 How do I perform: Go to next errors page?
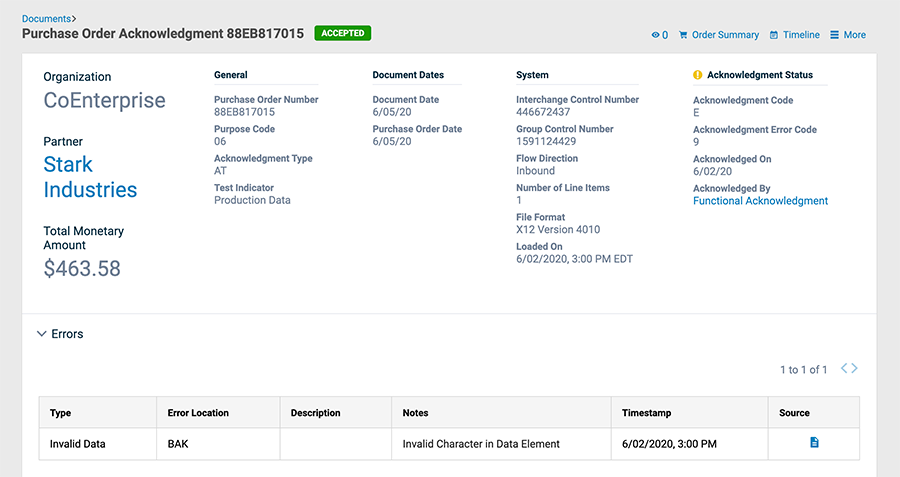[x=855, y=369]
